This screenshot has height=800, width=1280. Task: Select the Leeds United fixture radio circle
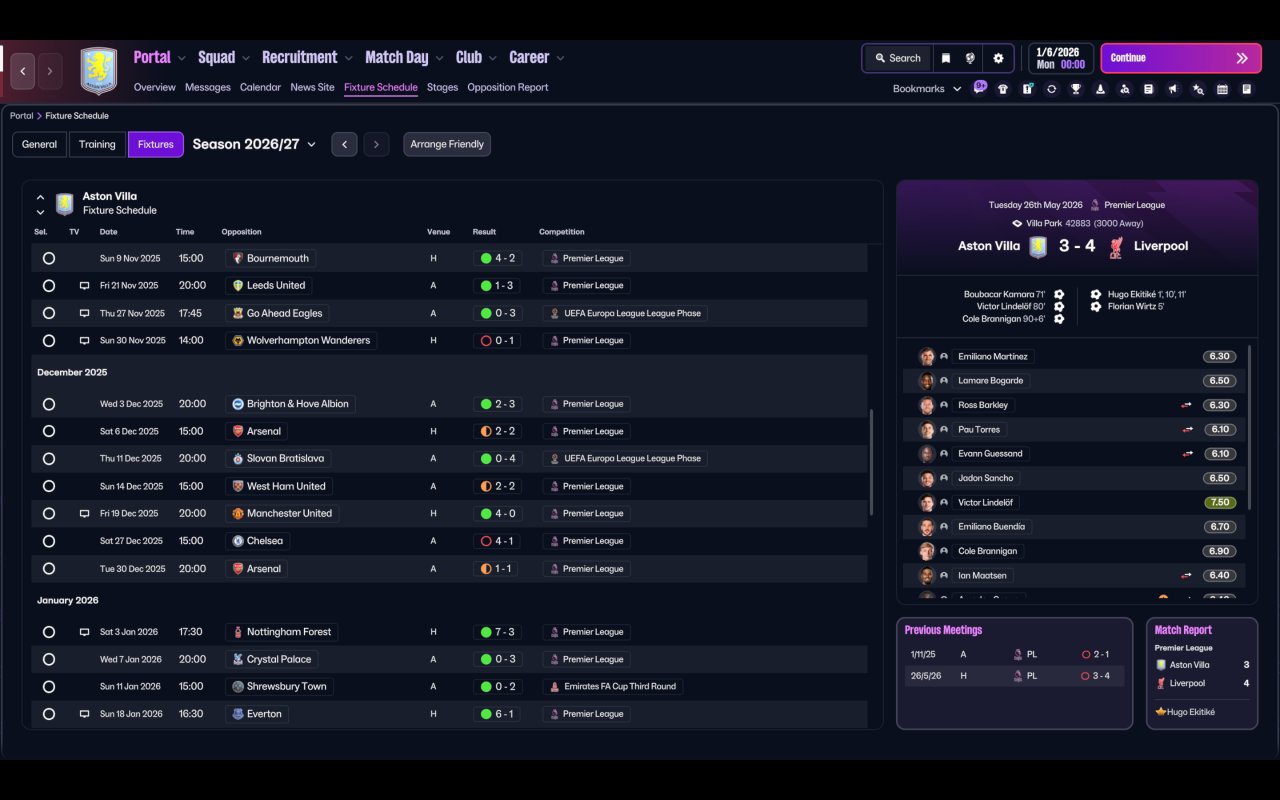(49, 286)
